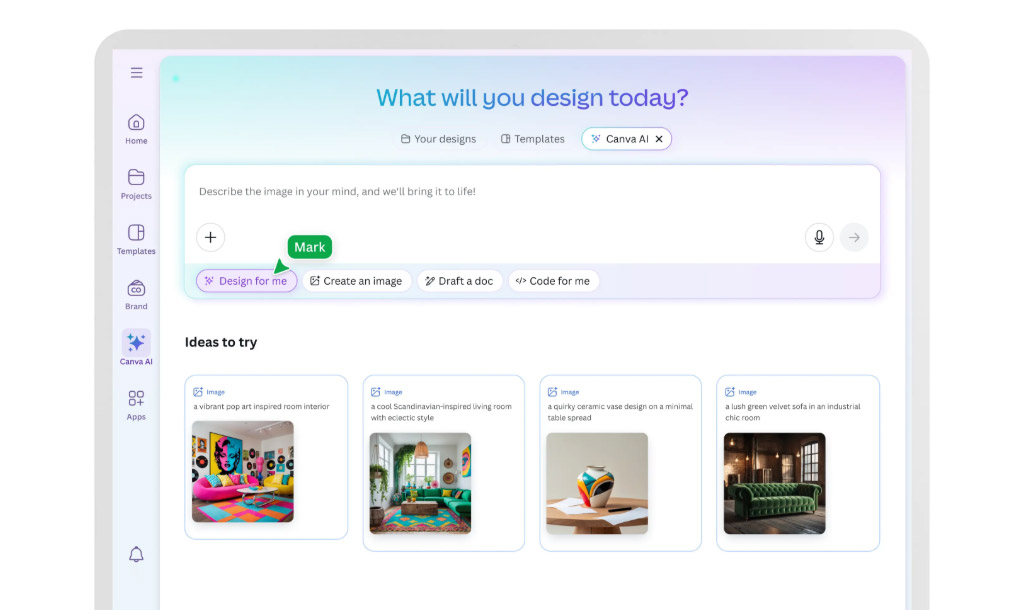The height and width of the screenshot is (610, 1024).
Task: Go to Home in sidebar
Action: pyautogui.click(x=136, y=129)
